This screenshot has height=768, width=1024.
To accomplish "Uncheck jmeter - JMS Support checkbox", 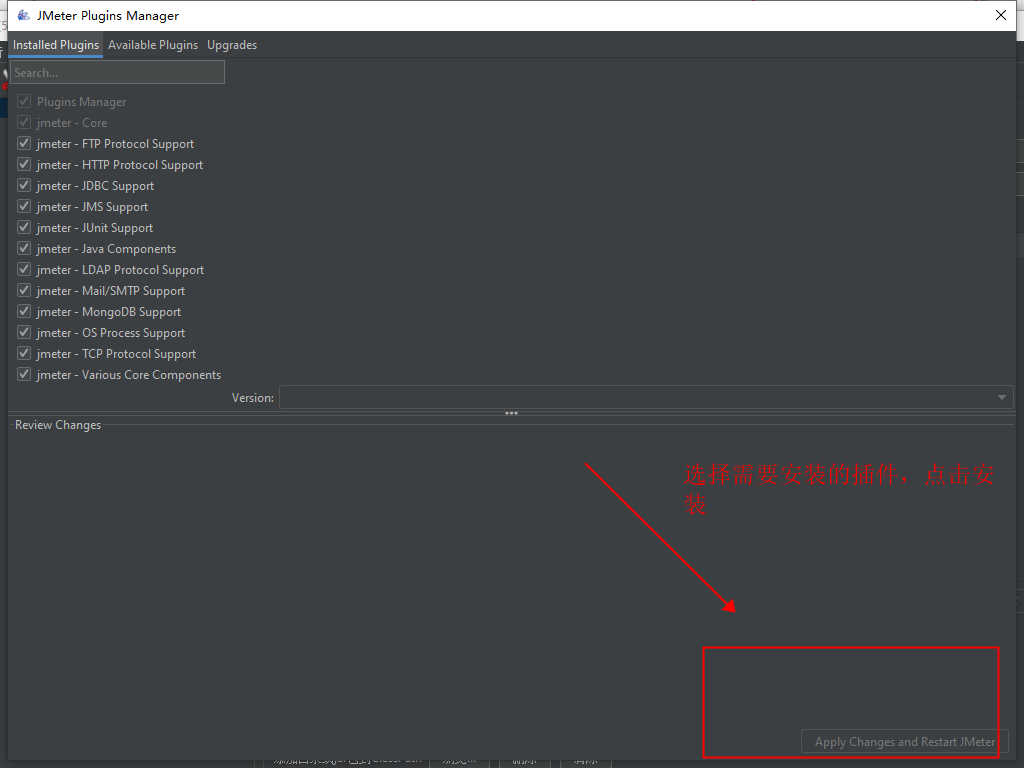I will click(x=24, y=206).
